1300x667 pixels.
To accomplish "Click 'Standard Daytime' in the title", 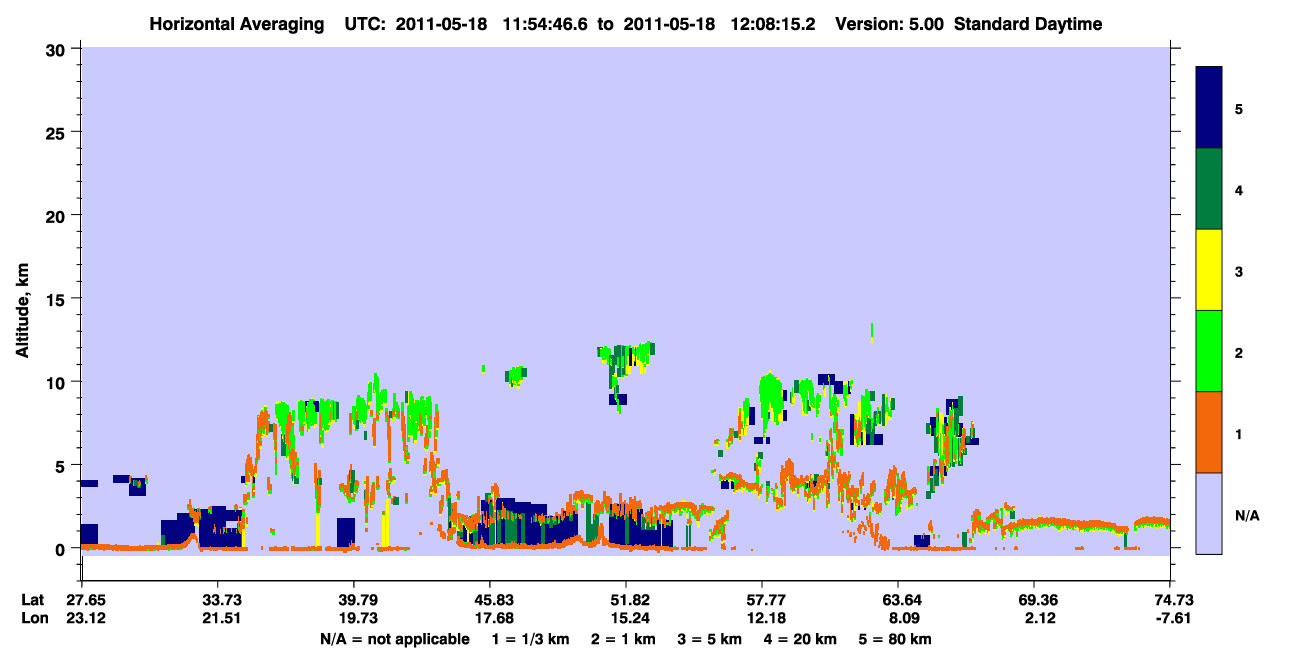I will (x=1028, y=24).
